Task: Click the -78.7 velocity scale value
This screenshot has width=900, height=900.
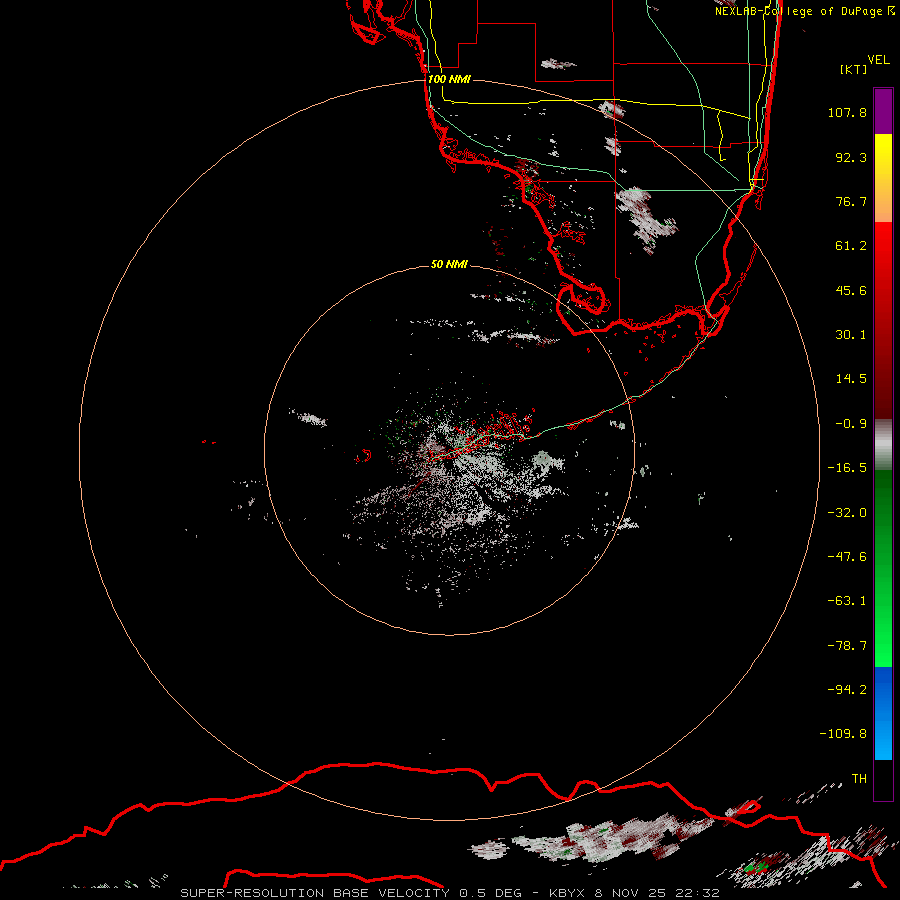Action: 847,646
